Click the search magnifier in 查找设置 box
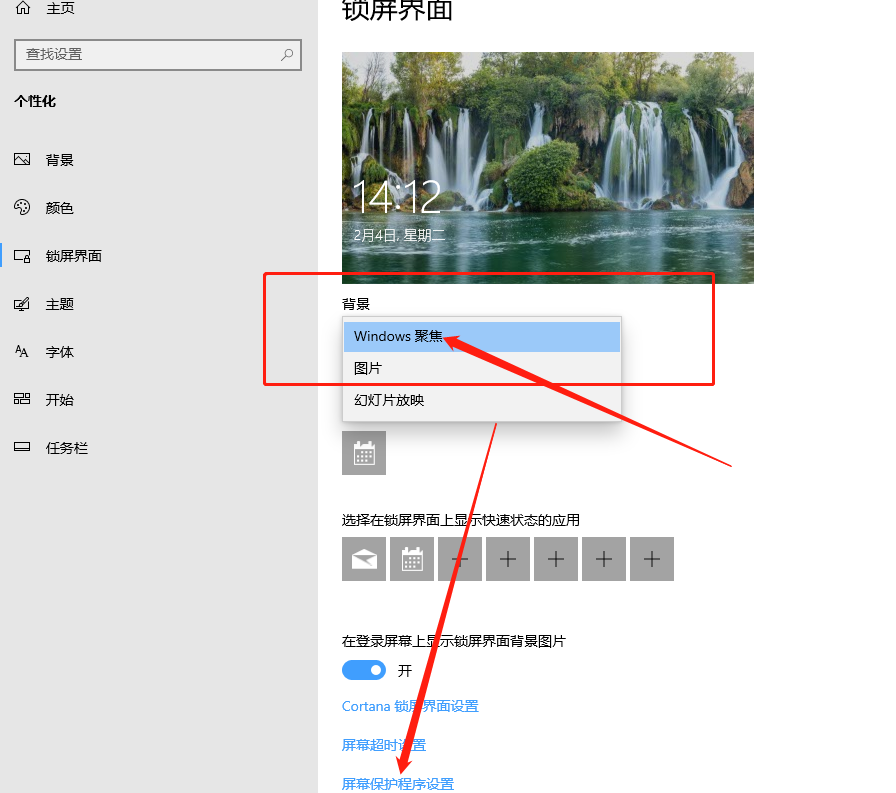 [287, 54]
